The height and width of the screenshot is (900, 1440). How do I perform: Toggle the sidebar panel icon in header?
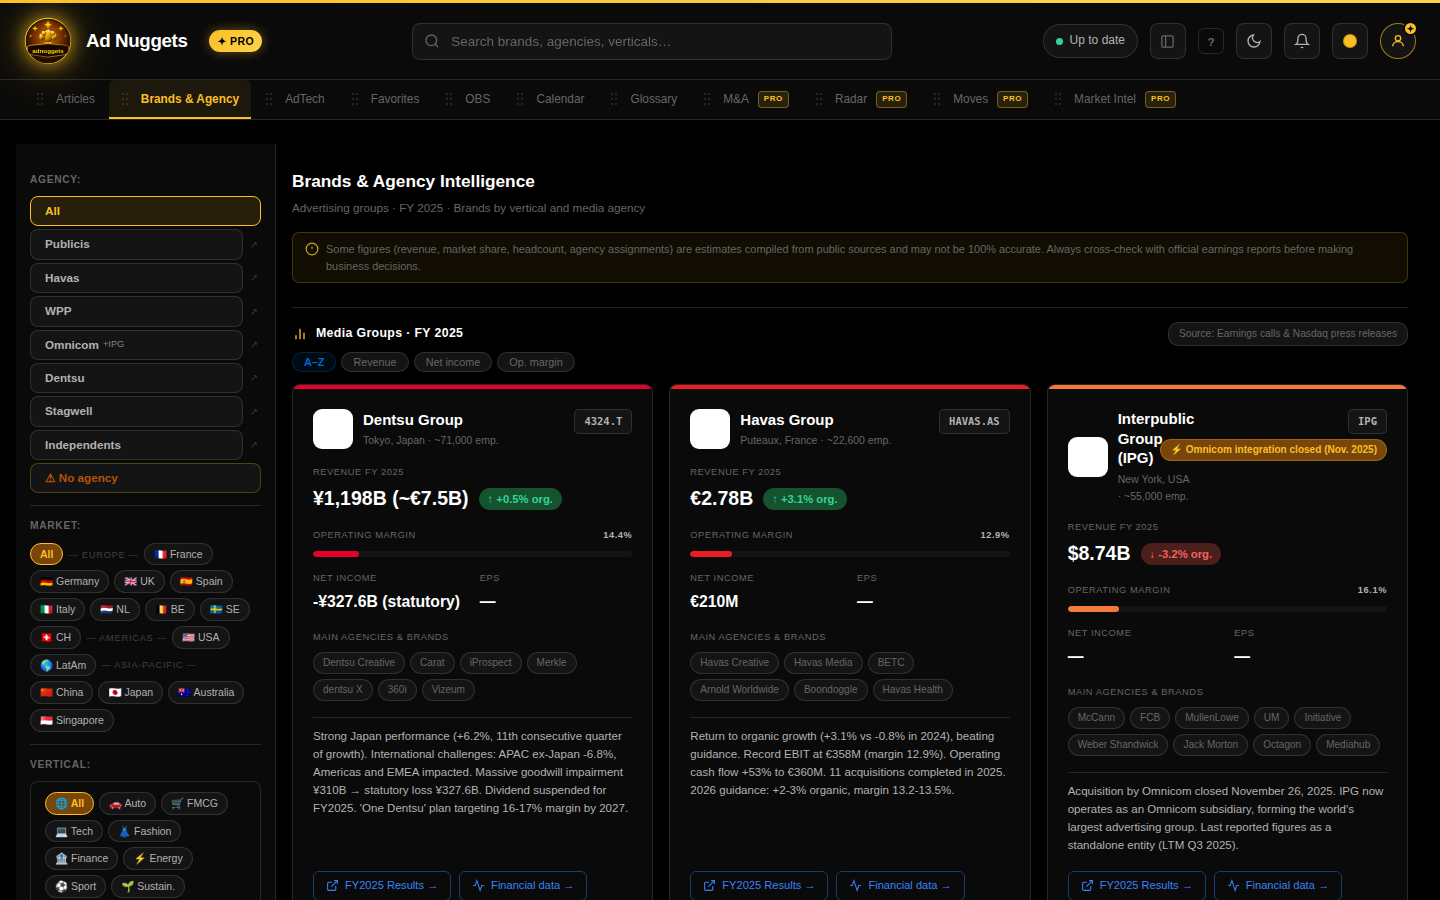[1167, 41]
